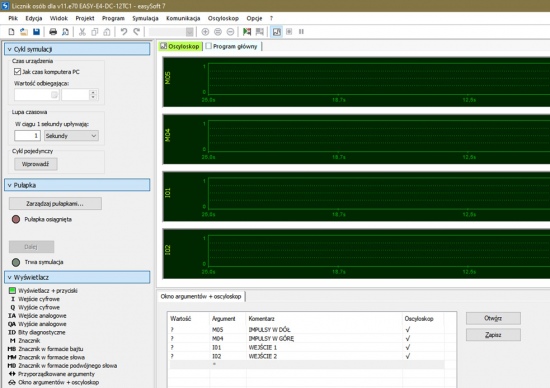Click the Print toolbar icon
Screen dimensions: 550x388
coord(53,32)
